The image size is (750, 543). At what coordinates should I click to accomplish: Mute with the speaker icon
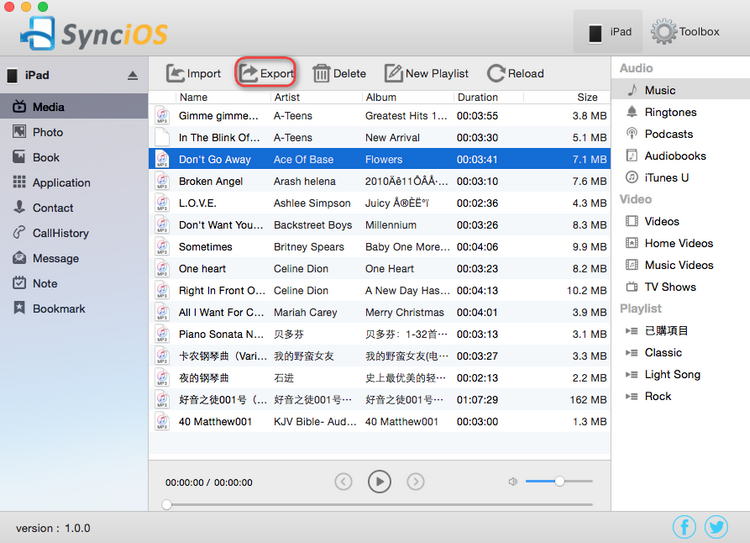pyautogui.click(x=513, y=481)
